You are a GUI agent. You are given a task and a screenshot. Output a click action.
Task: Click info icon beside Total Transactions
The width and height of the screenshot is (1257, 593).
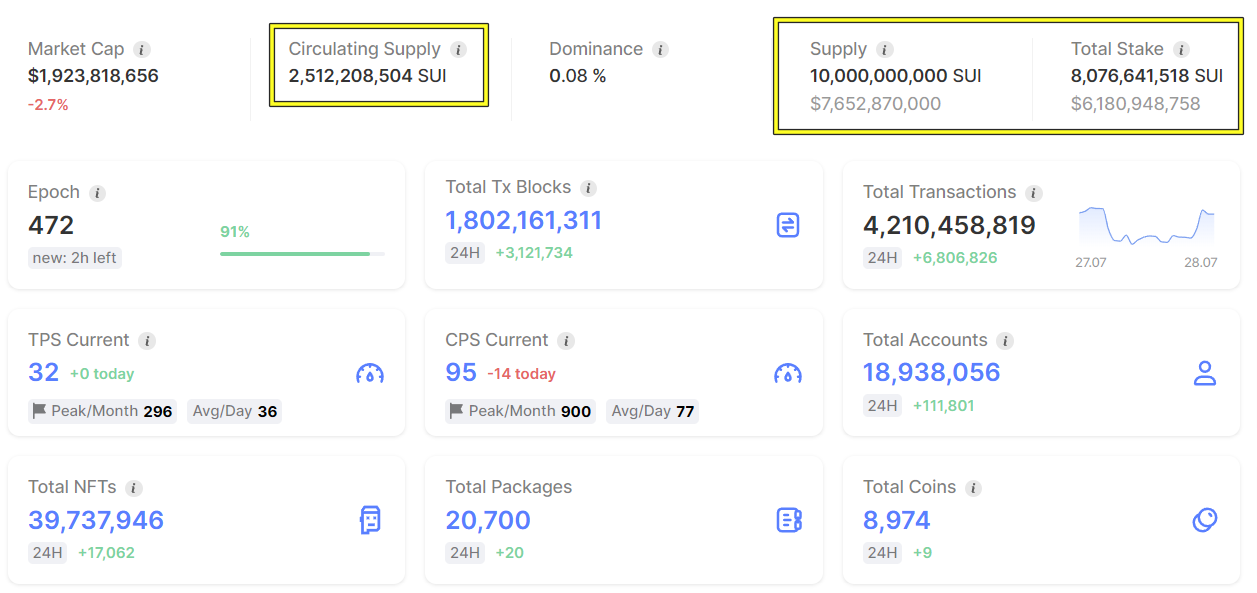(1033, 193)
